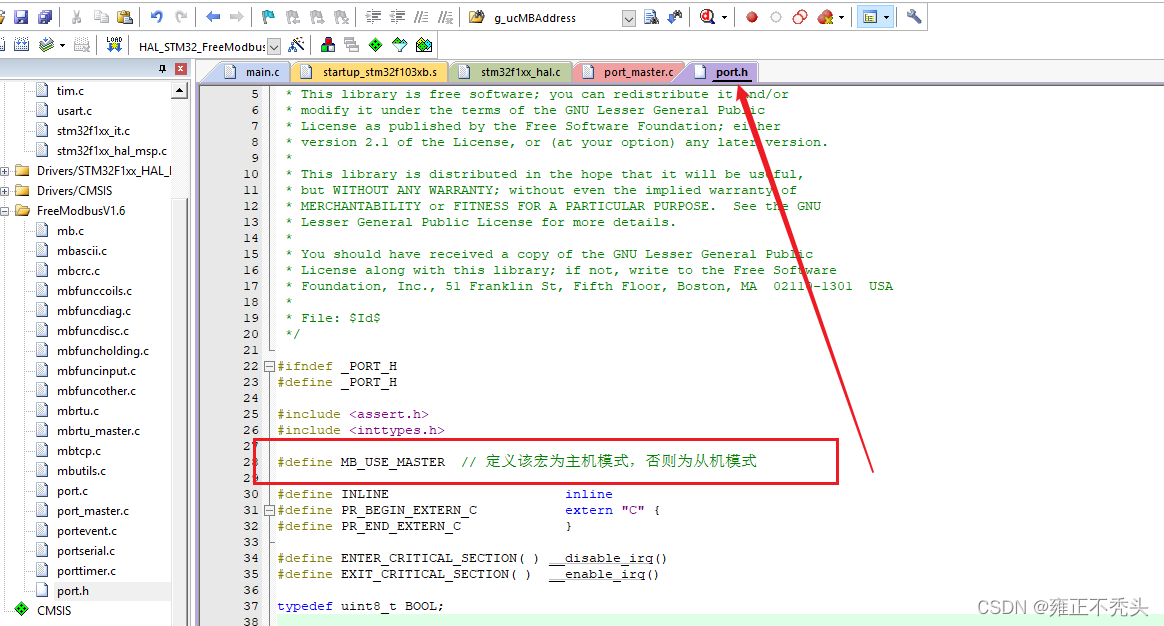Image resolution: width=1164 pixels, height=626 pixels.
Task: Collapse the PR_BEGIN_EXTERN_C fold on line 31
Action: coord(269,510)
